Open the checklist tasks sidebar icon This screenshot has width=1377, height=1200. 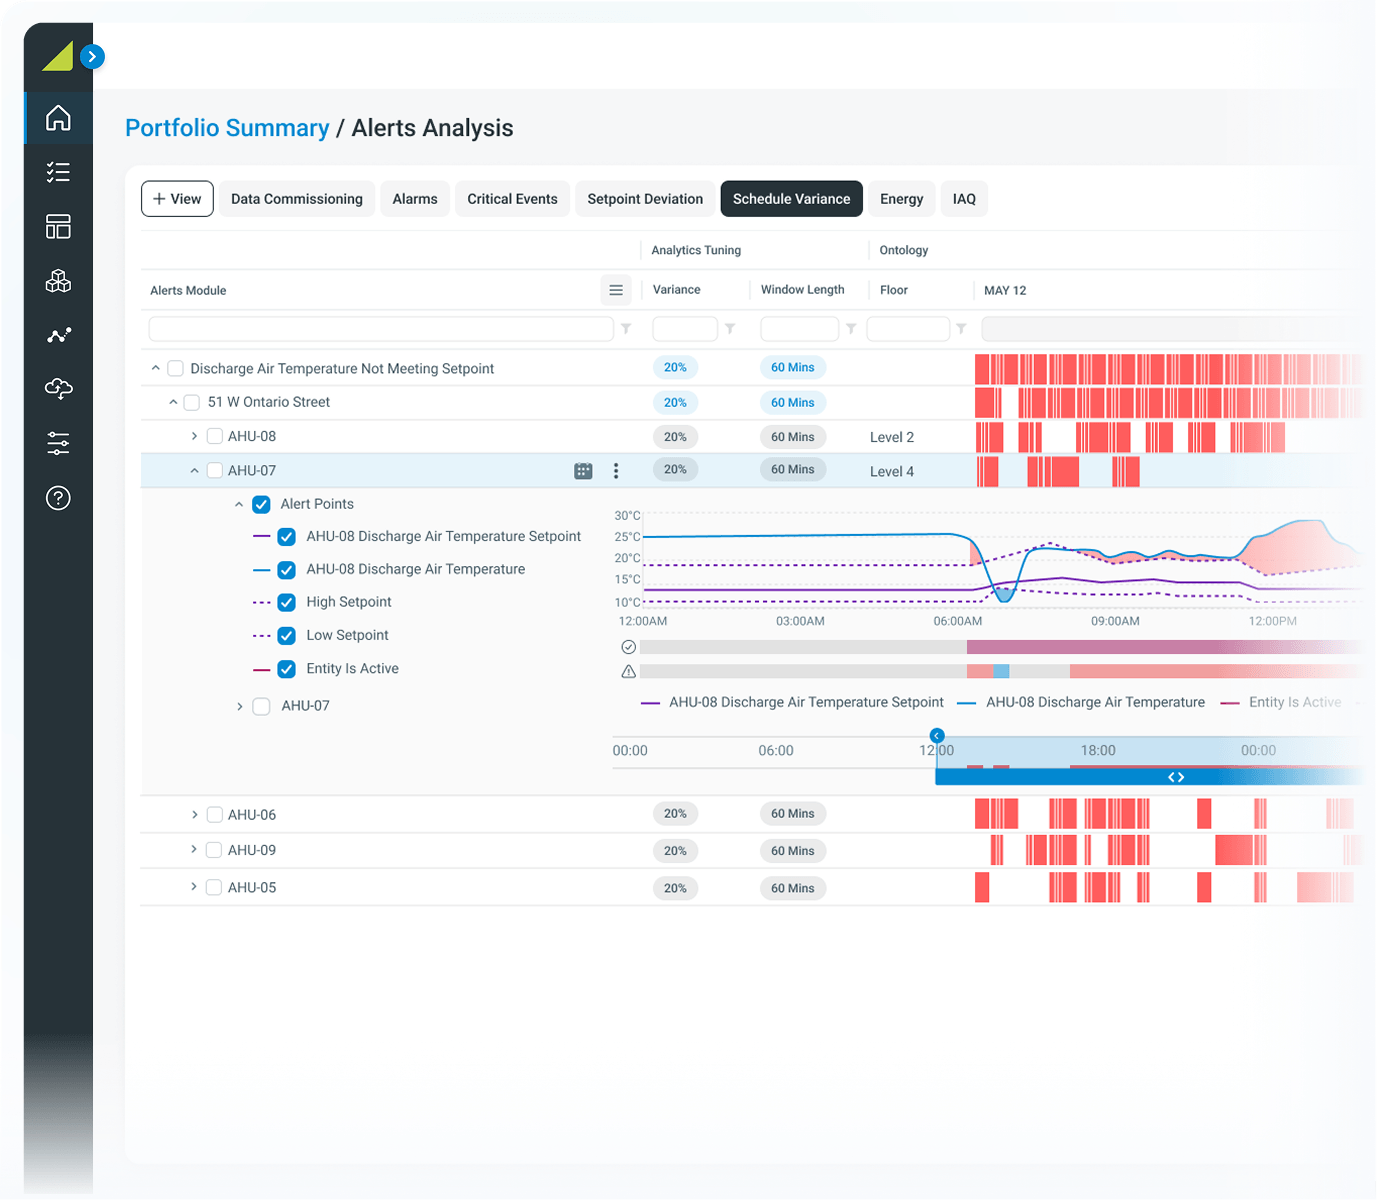tap(58, 172)
